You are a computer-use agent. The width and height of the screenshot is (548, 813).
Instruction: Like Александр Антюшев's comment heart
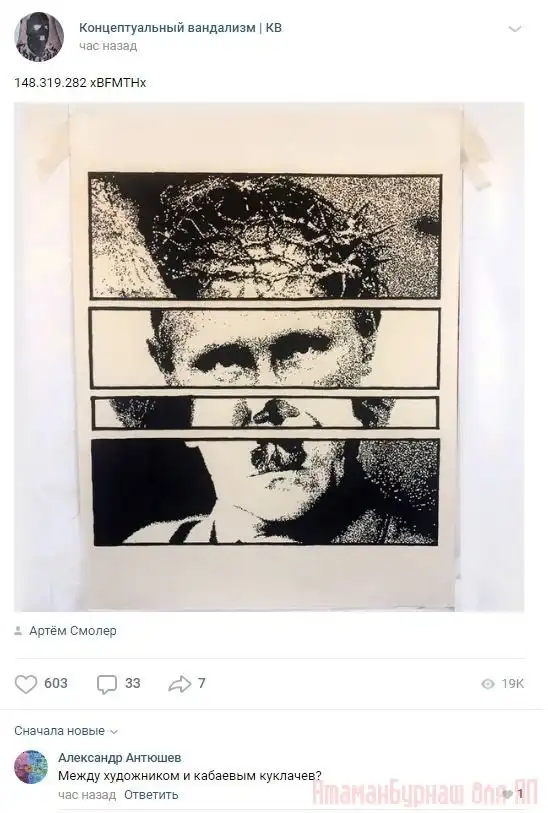[x=507, y=794]
